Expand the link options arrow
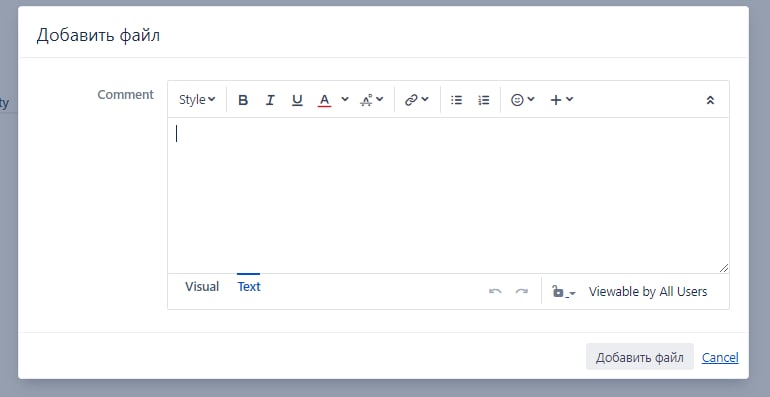 (425, 99)
